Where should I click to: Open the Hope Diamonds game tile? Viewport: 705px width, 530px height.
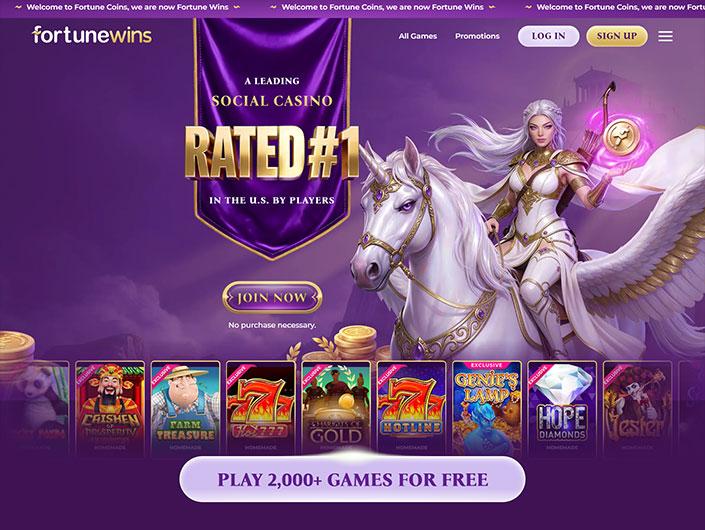click(562, 408)
